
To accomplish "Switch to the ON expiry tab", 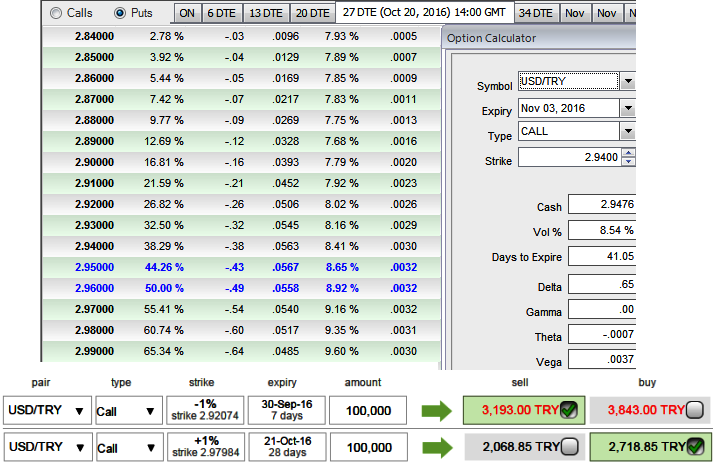I will pos(186,13).
